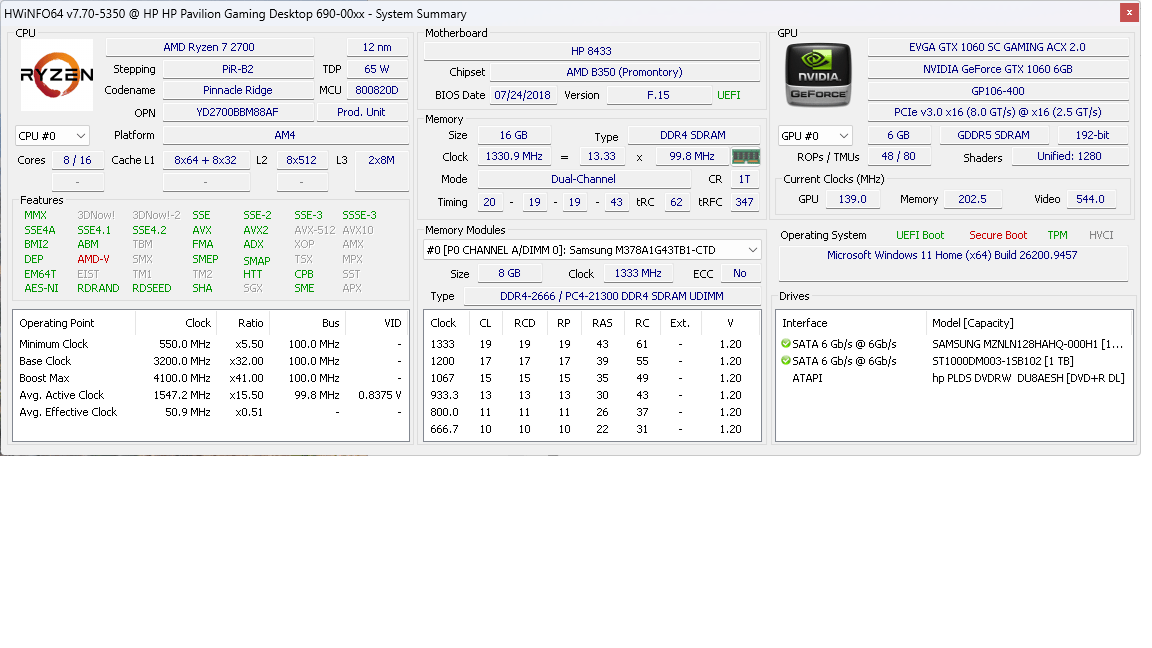
Task: Click the EVGA GTX 1060 SC GAMING field
Action: (x=998, y=47)
